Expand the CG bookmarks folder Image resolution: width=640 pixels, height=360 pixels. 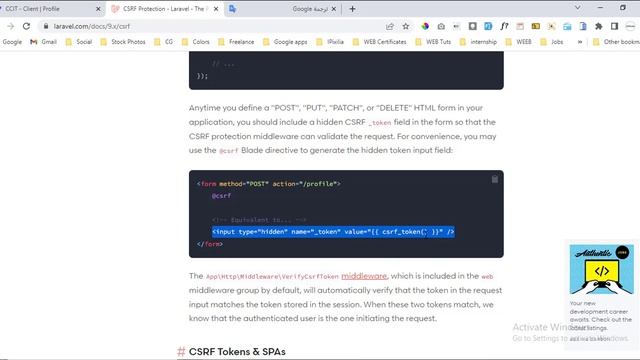point(164,42)
